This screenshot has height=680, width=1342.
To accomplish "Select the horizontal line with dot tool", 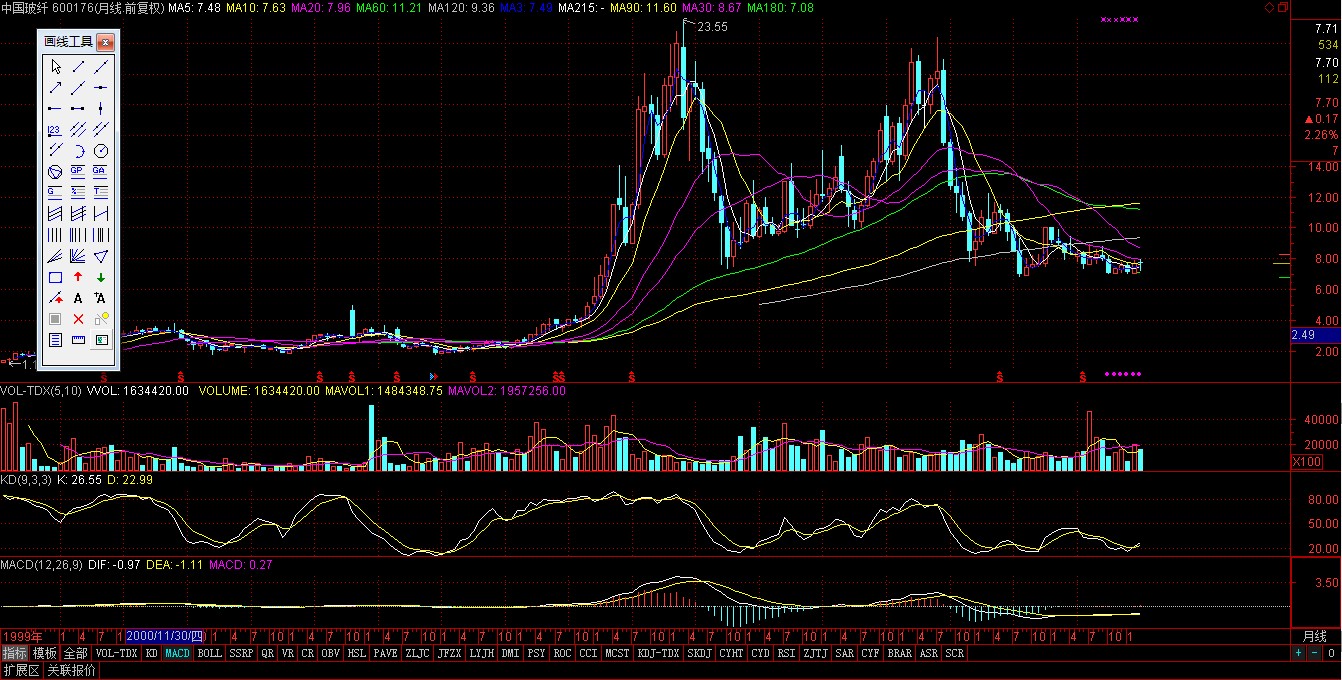I will pyautogui.click(x=100, y=87).
